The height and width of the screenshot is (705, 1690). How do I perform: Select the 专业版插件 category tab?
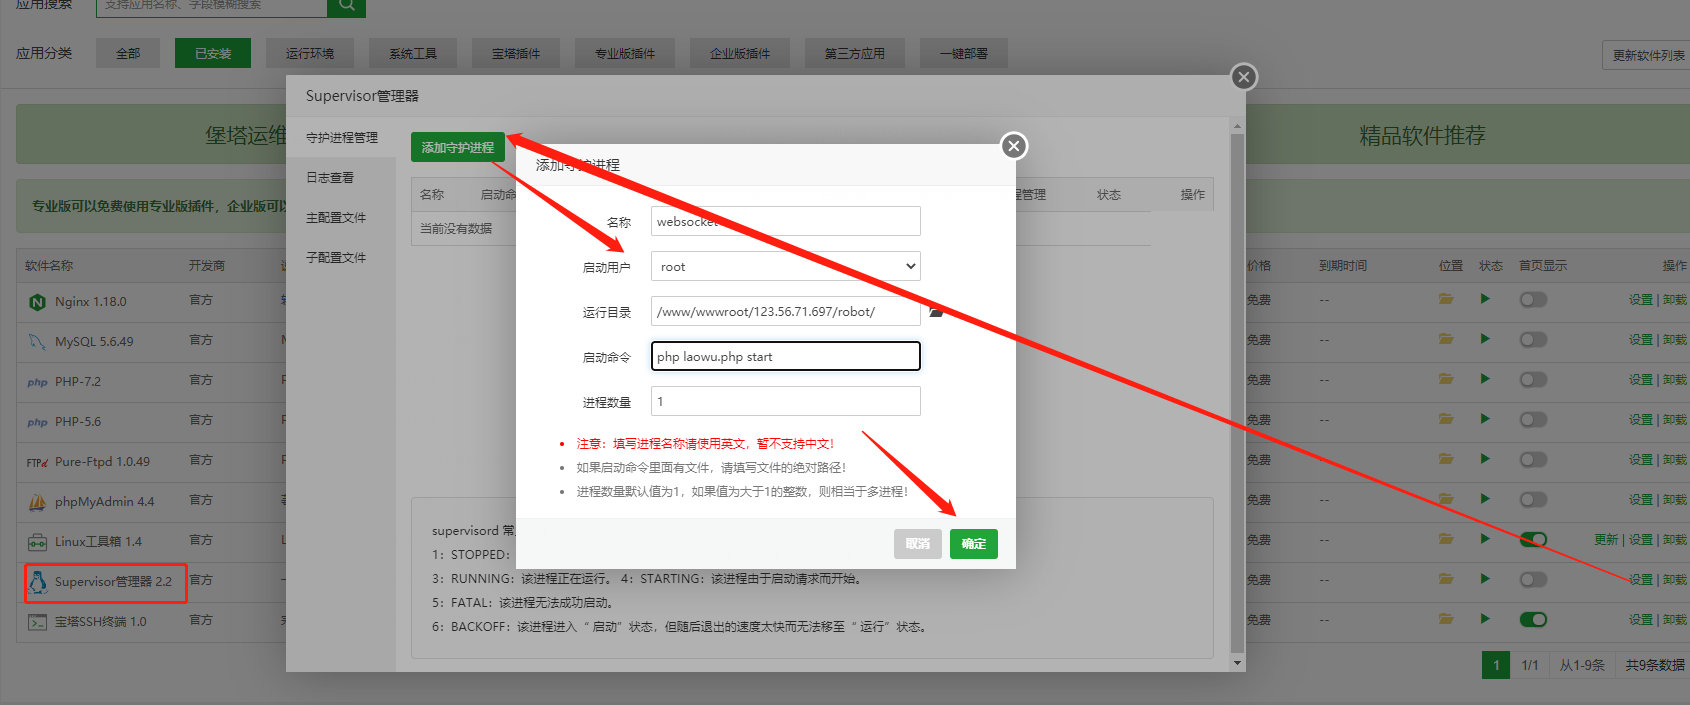coord(625,53)
